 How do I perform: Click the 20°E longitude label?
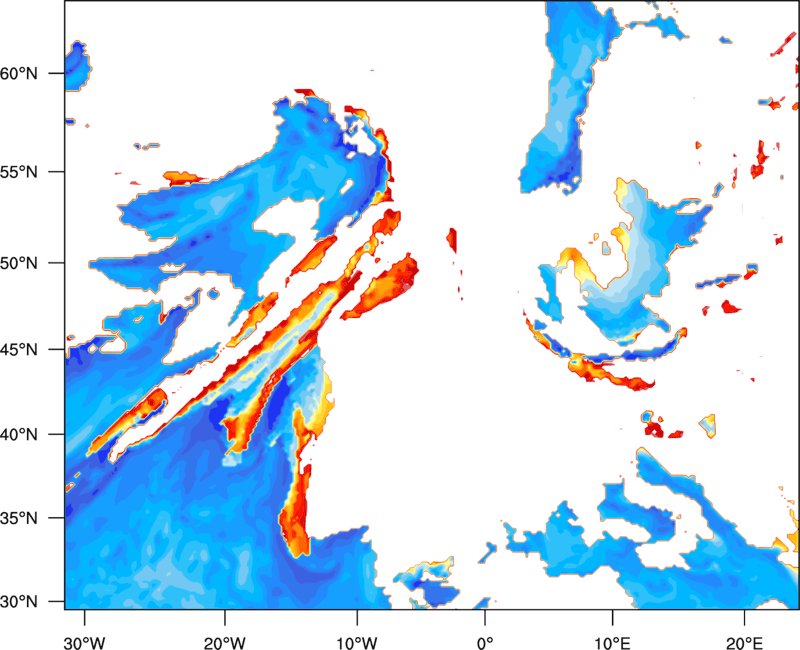pyautogui.click(x=743, y=642)
